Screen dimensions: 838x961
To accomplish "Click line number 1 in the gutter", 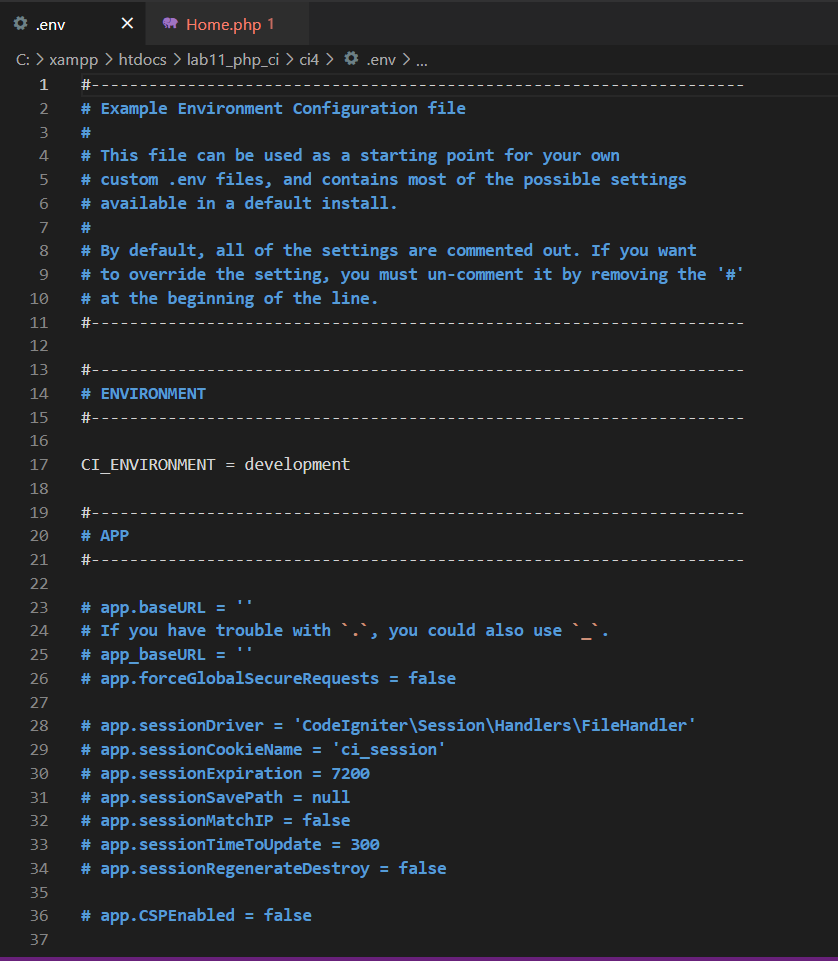I will [x=43, y=84].
